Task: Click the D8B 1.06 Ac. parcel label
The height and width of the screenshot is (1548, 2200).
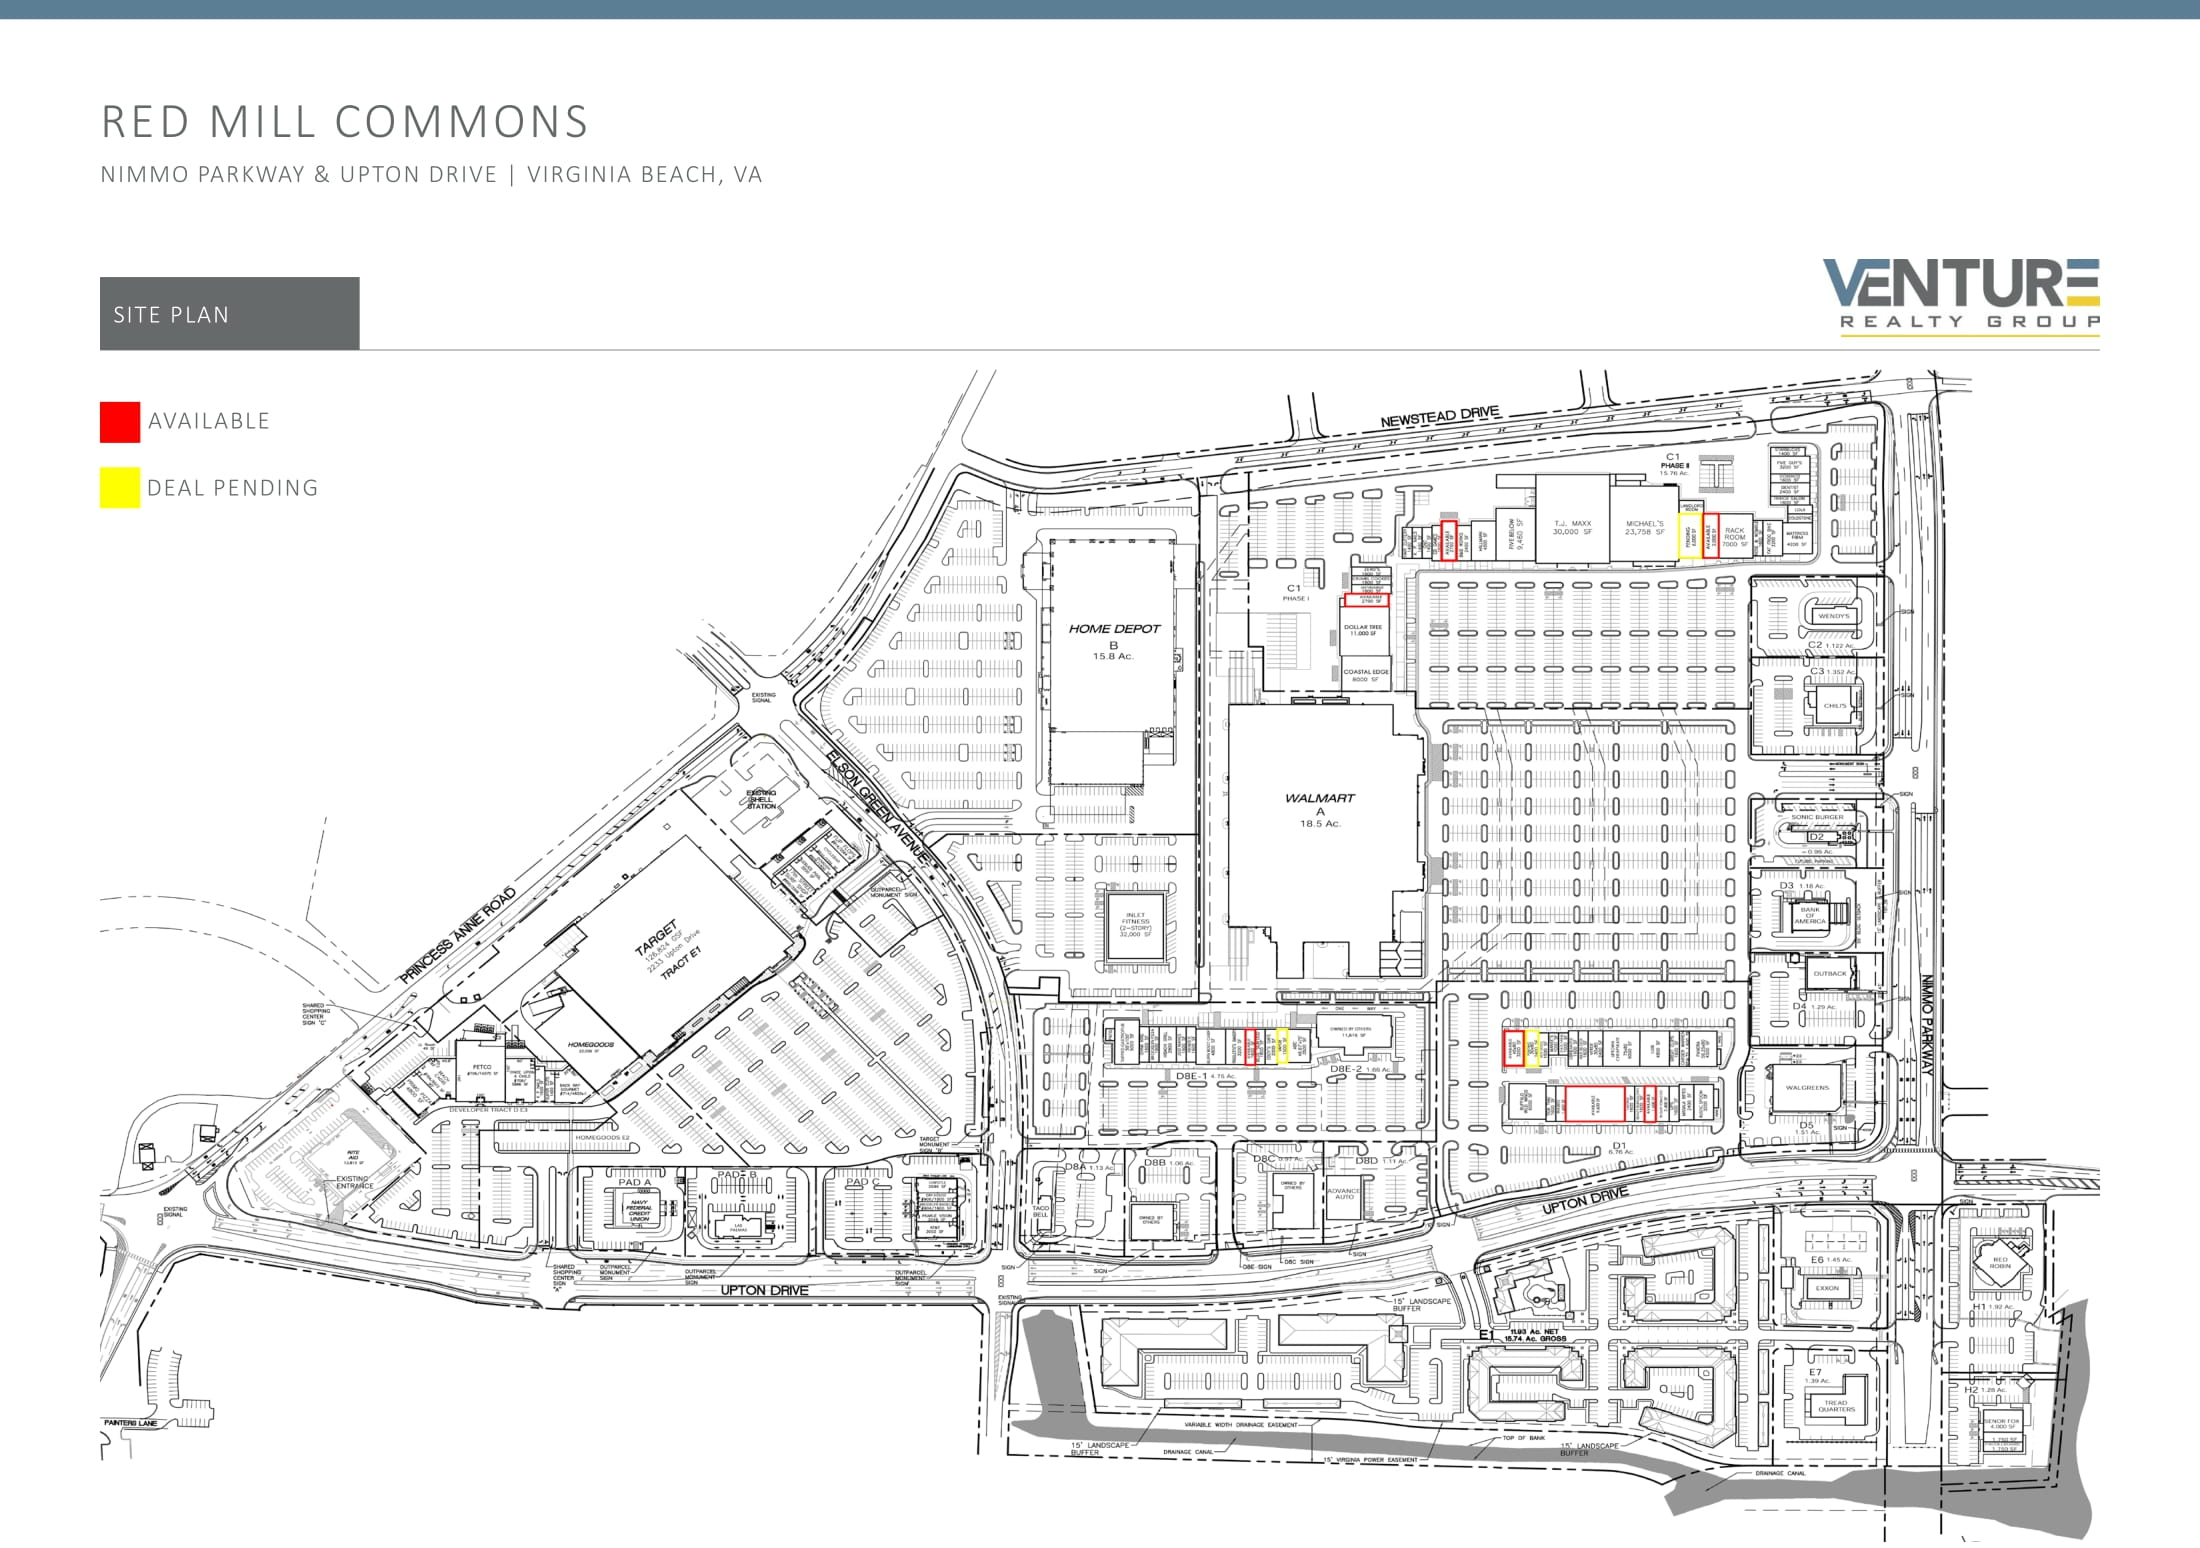Action: [x=1169, y=1163]
